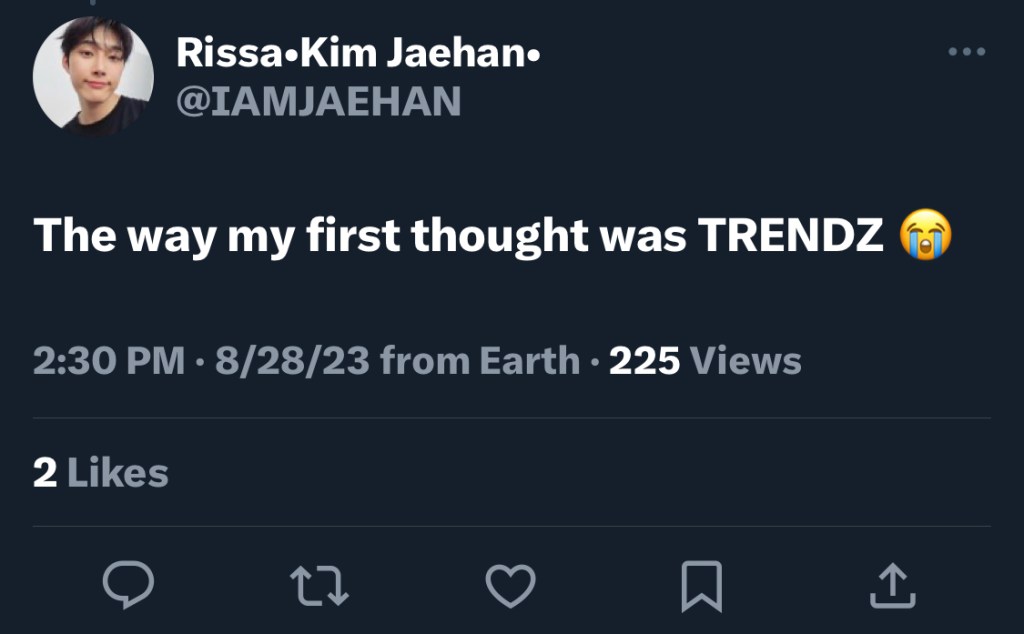Show who liked via '2 Likes'
The width and height of the screenshot is (1024, 634).
click(x=100, y=472)
